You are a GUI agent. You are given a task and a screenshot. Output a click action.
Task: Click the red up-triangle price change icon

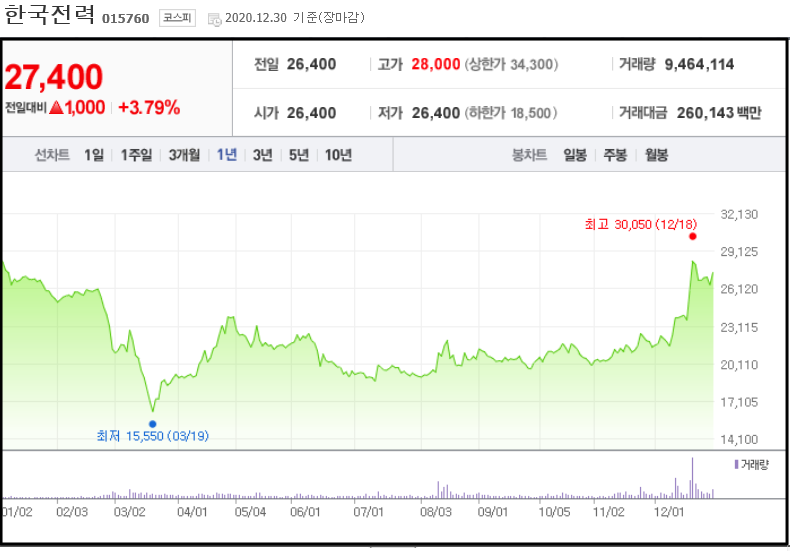pyautogui.click(x=56, y=107)
